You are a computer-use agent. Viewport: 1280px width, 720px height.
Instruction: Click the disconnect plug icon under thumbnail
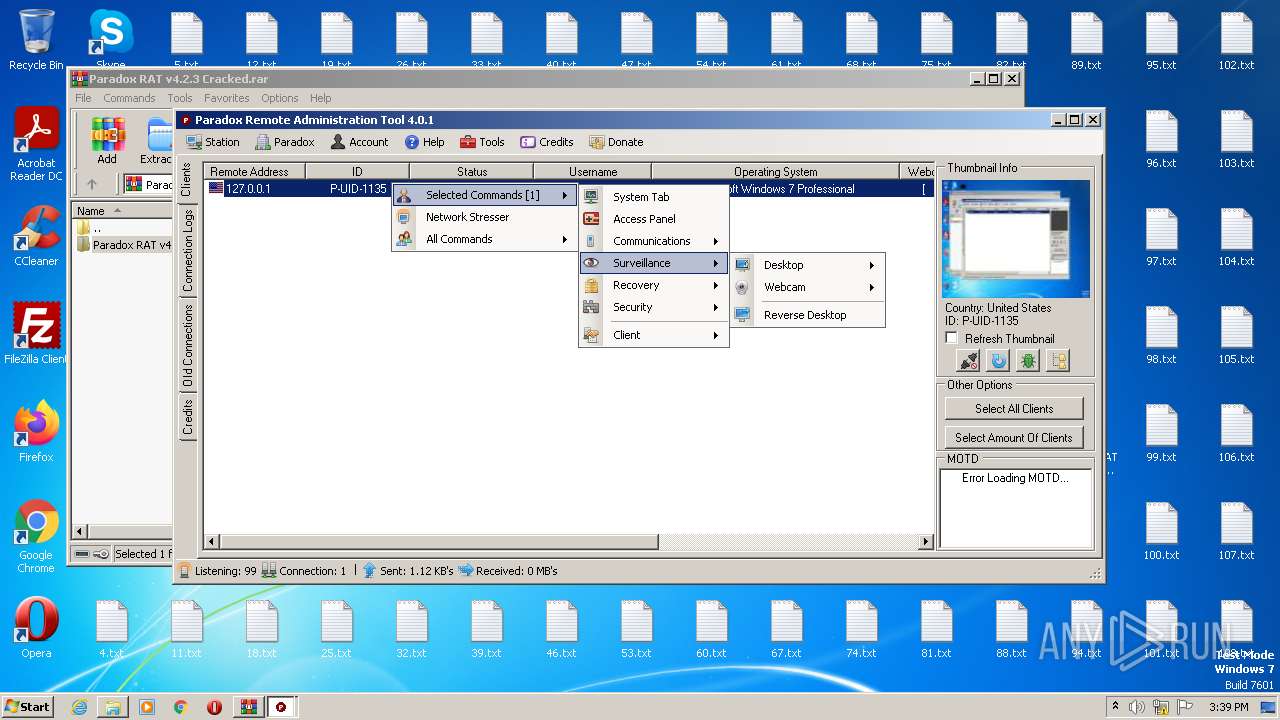[967, 361]
